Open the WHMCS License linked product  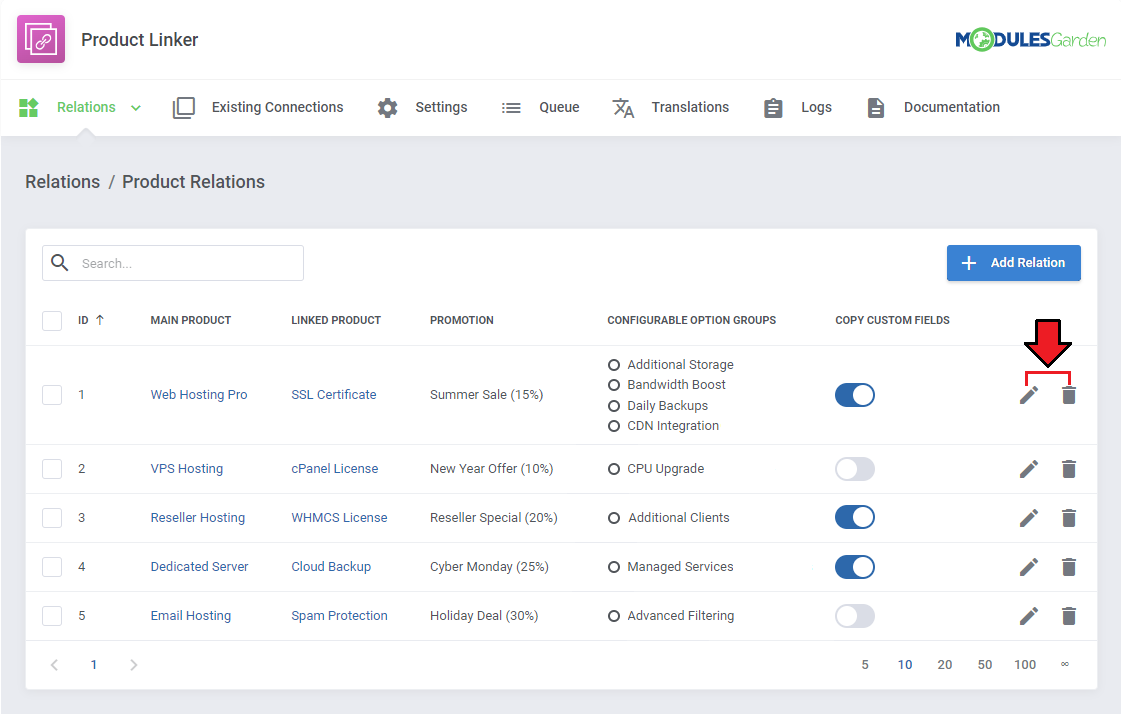tap(339, 517)
